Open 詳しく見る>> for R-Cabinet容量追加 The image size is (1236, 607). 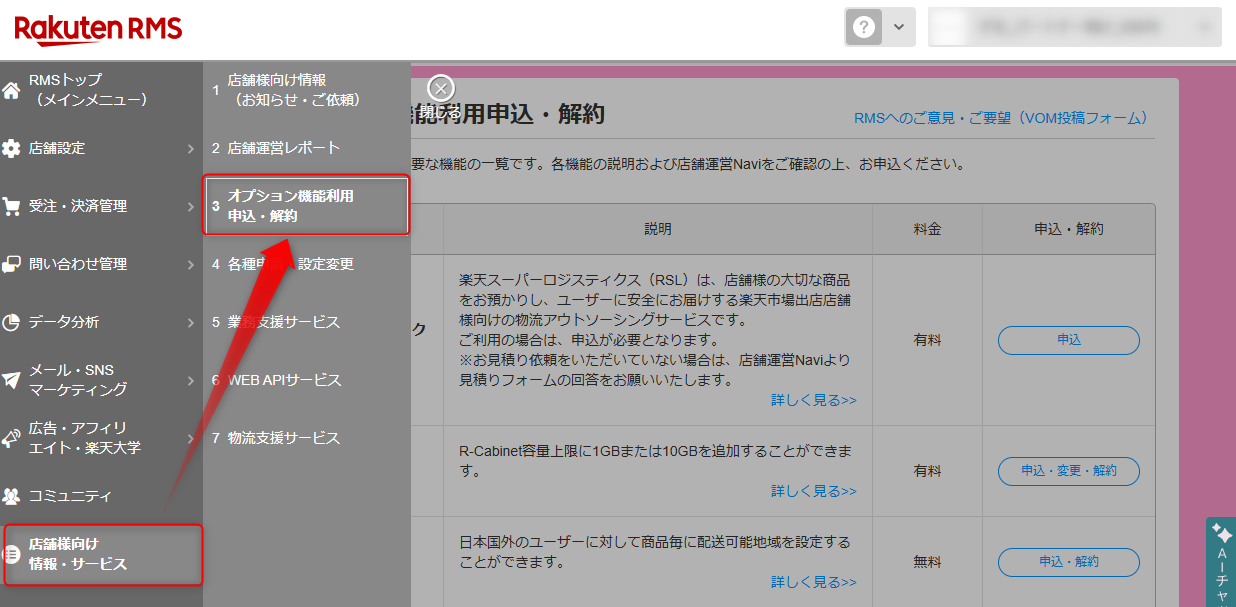pyautogui.click(x=814, y=491)
